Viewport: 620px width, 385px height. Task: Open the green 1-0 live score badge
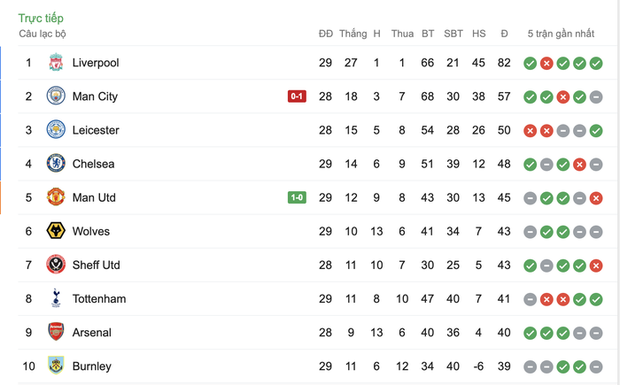click(x=297, y=197)
